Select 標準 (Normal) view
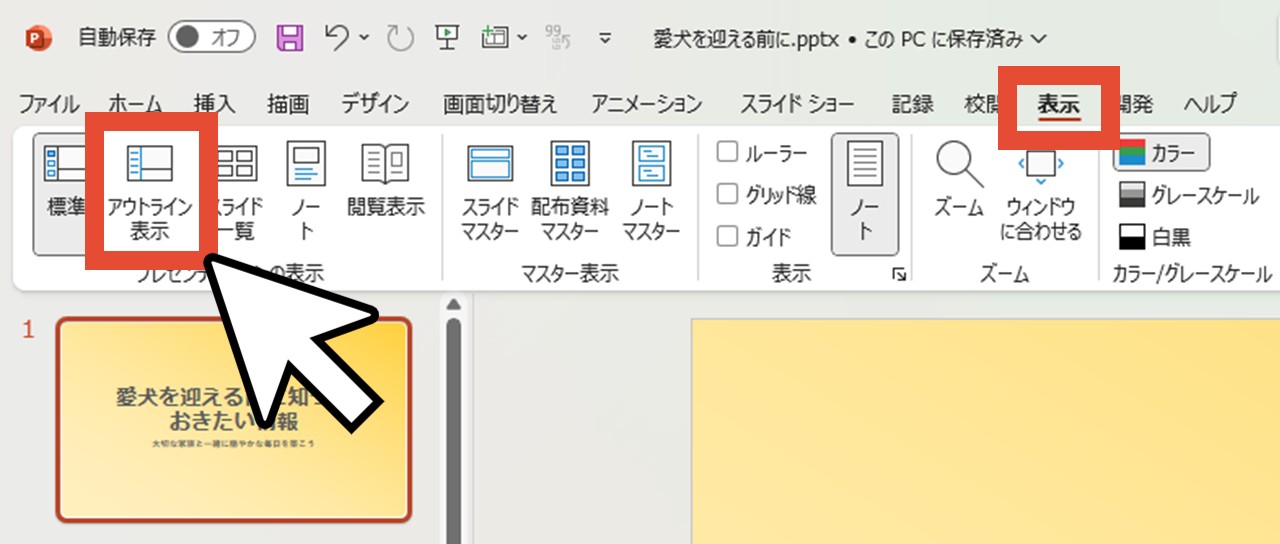This screenshot has width=1280, height=544. (x=66, y=193)
